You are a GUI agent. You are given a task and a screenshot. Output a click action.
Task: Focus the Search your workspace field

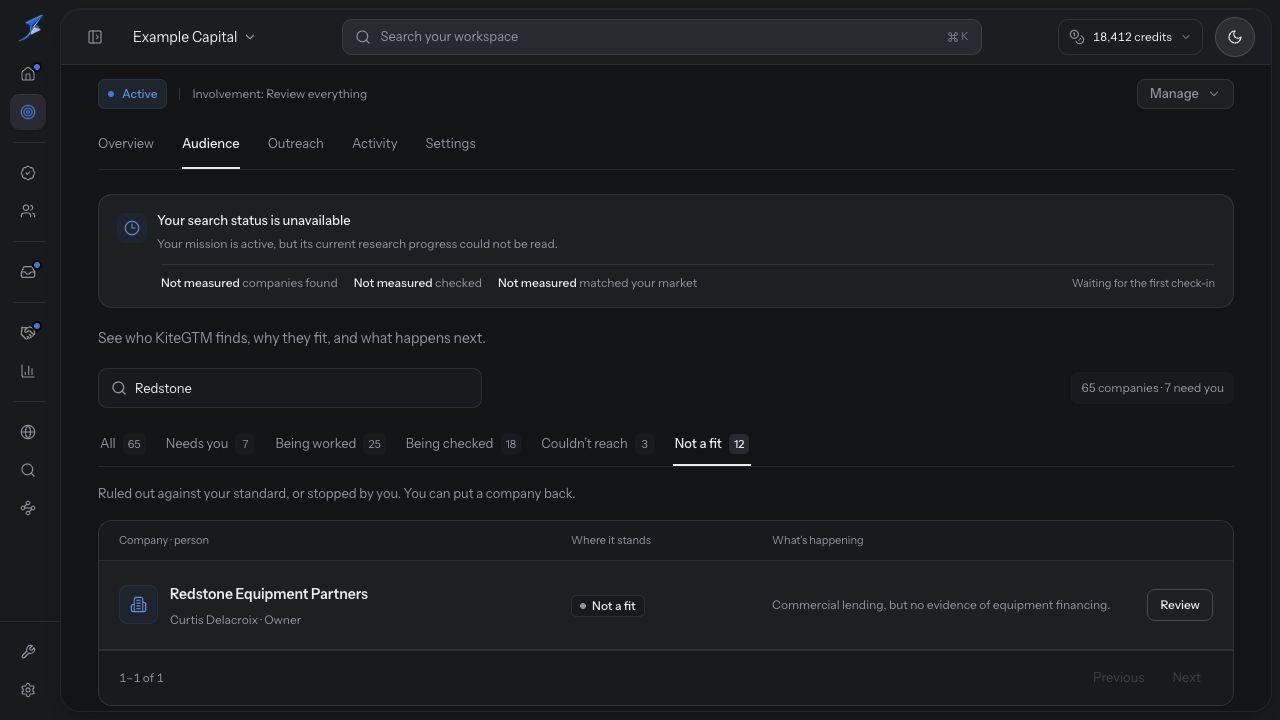click(661, 37)
